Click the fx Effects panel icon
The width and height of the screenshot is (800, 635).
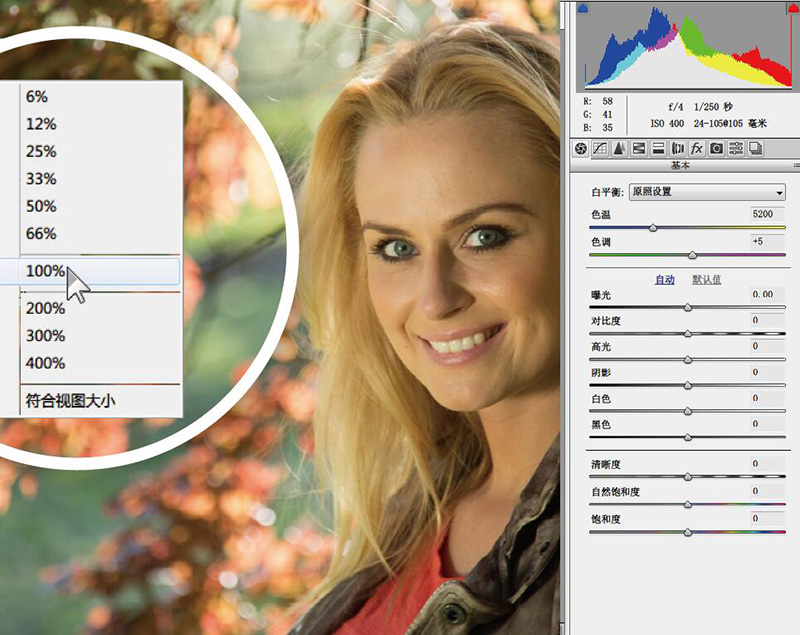tap(697, 148)
